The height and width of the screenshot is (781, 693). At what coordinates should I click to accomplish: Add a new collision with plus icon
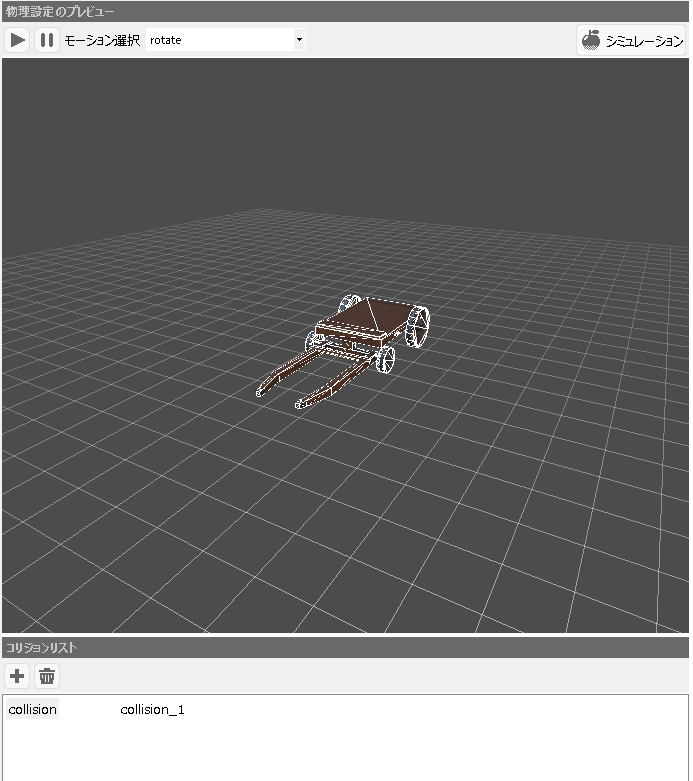[17, 676]
